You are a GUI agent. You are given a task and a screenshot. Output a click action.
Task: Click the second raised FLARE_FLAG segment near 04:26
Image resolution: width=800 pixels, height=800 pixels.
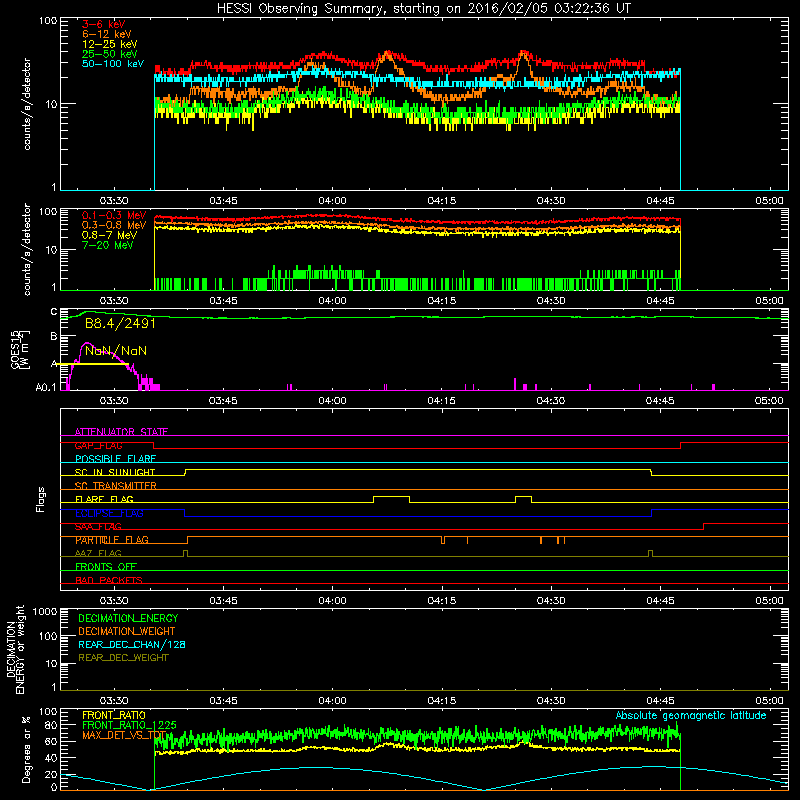[523, 496]
